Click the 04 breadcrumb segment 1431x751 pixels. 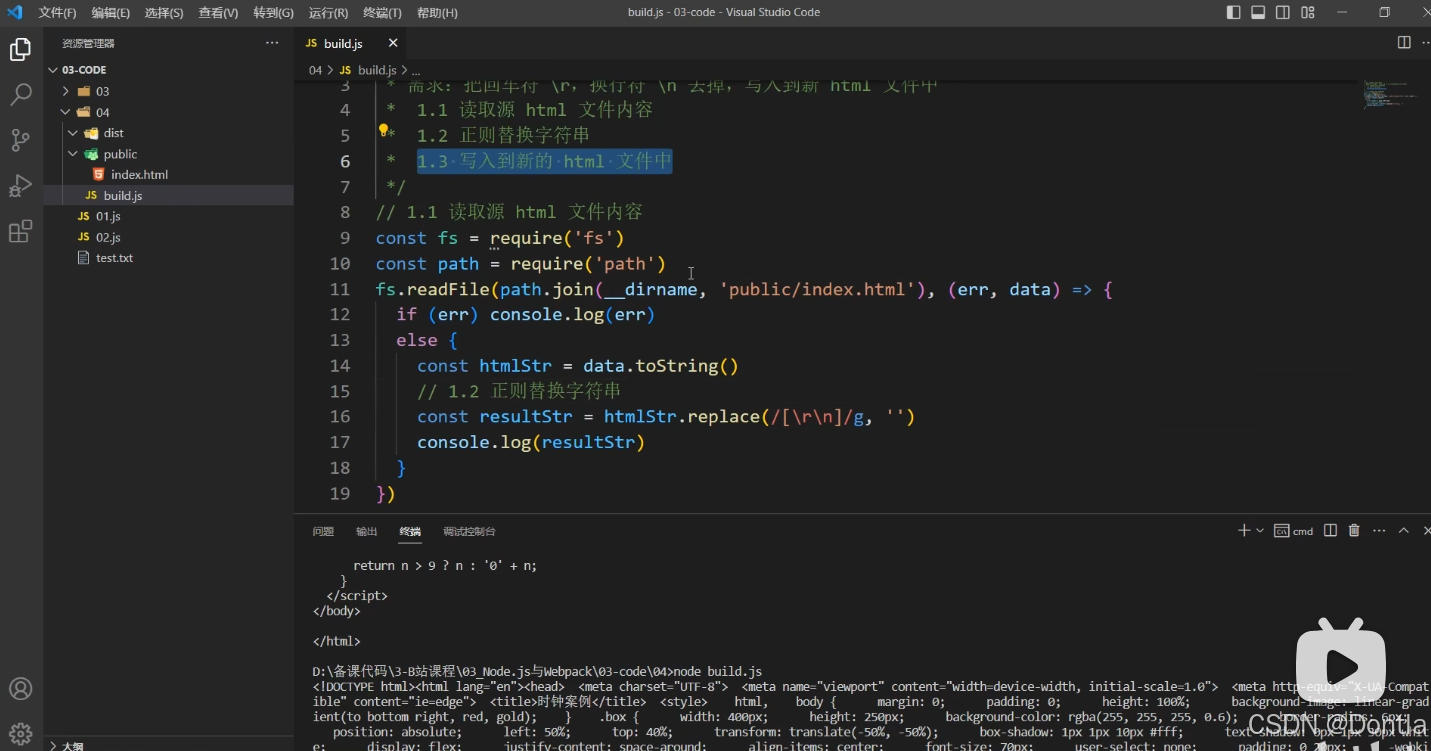[x=315, y=70]
